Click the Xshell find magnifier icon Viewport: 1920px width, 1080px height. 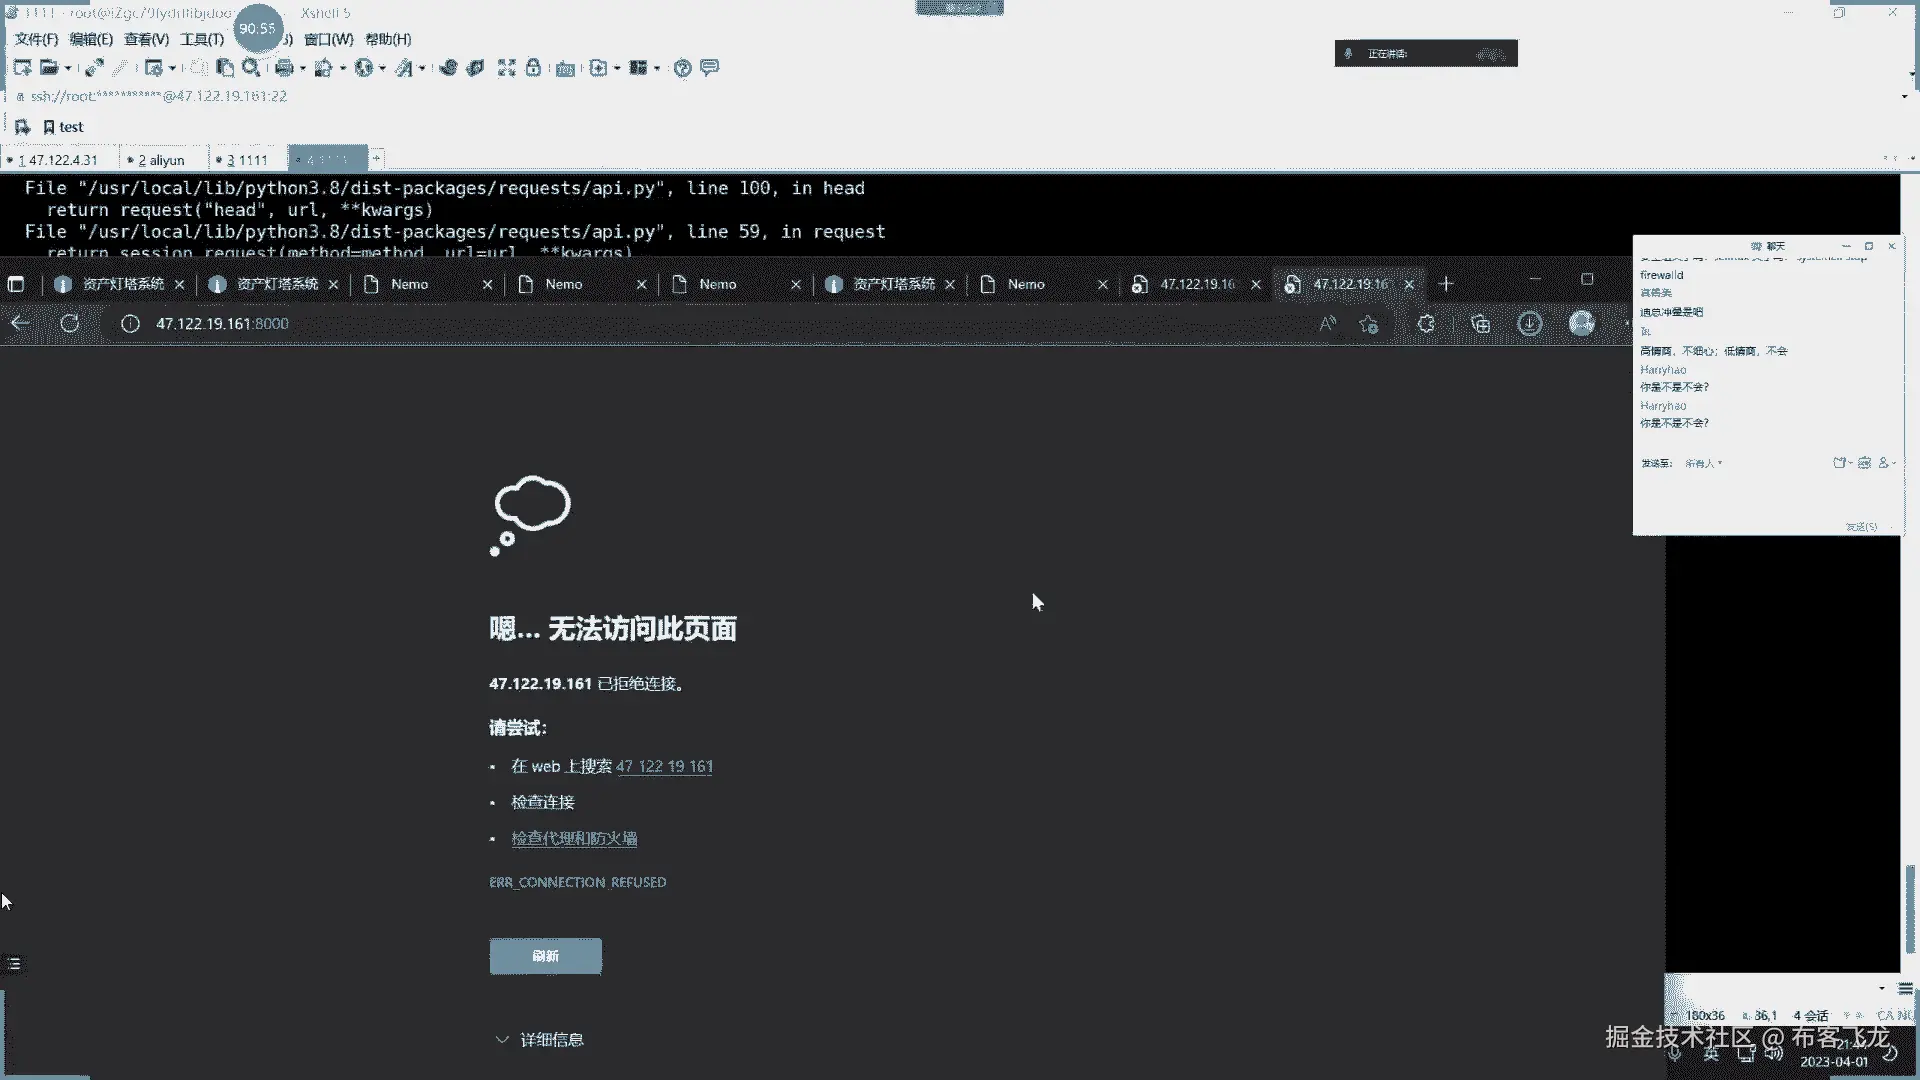point(251,68)
